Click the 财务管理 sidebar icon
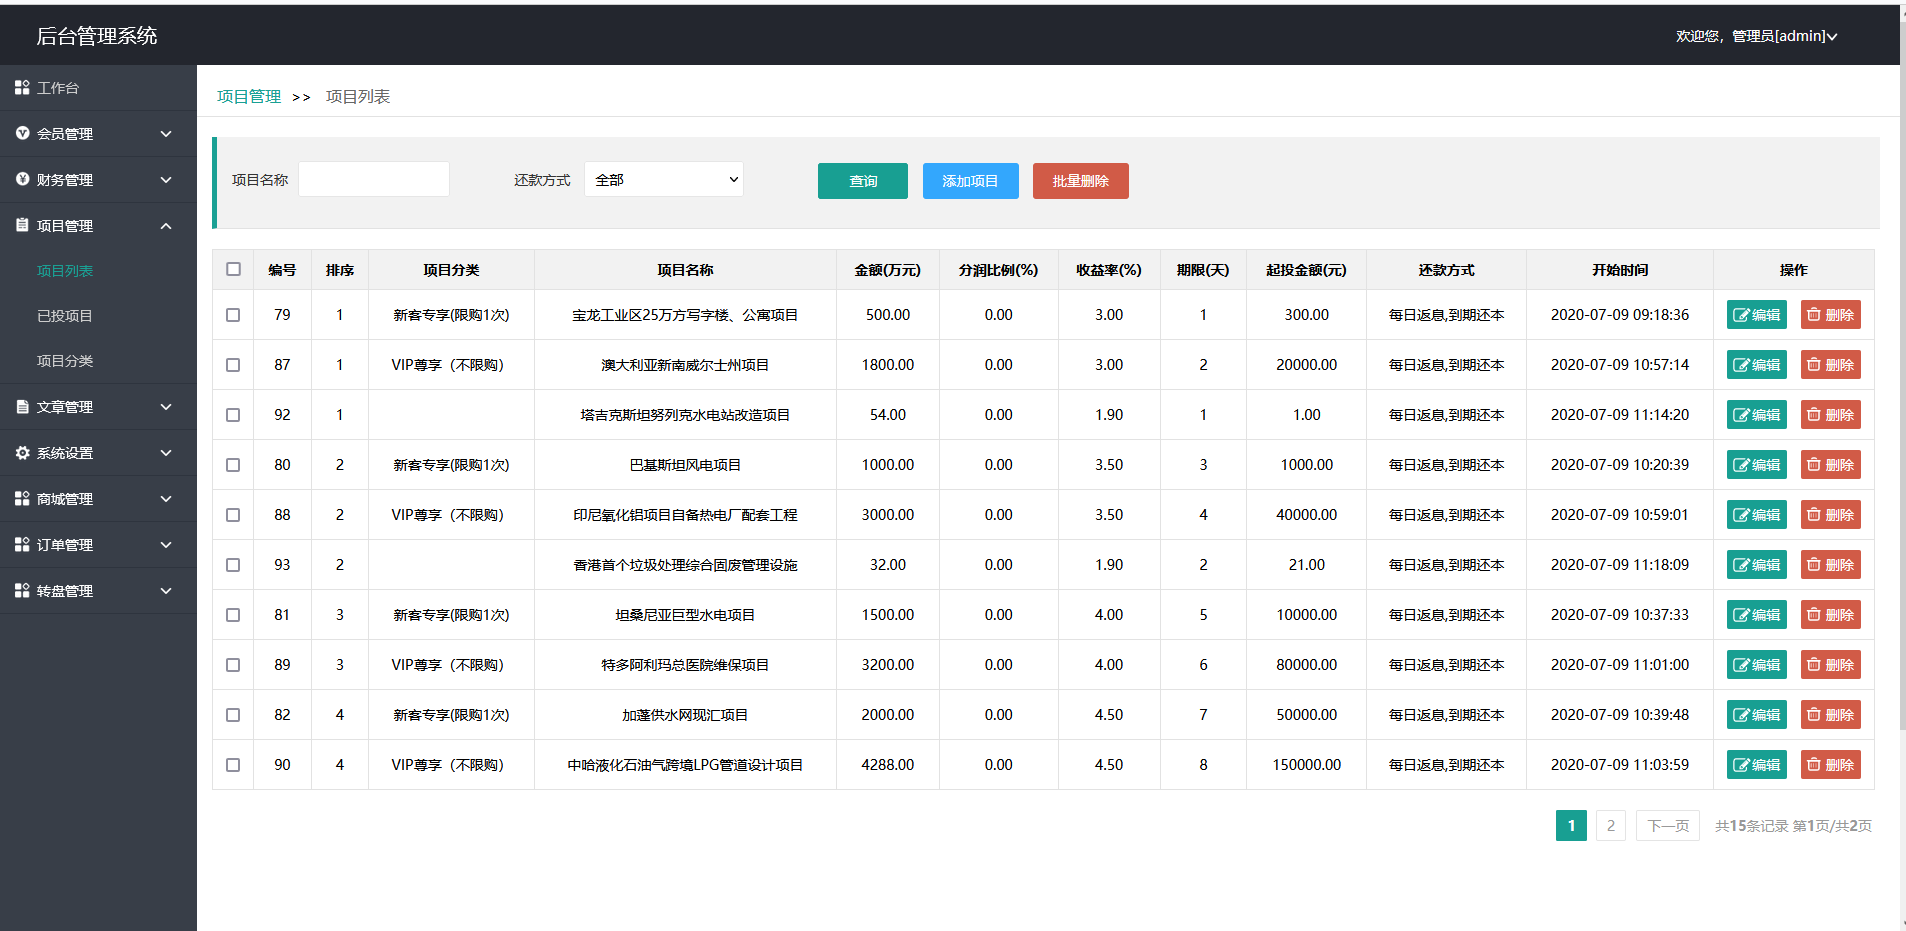Image resolution: width=1906 pixels, height=931 pixels. (22, 179)
